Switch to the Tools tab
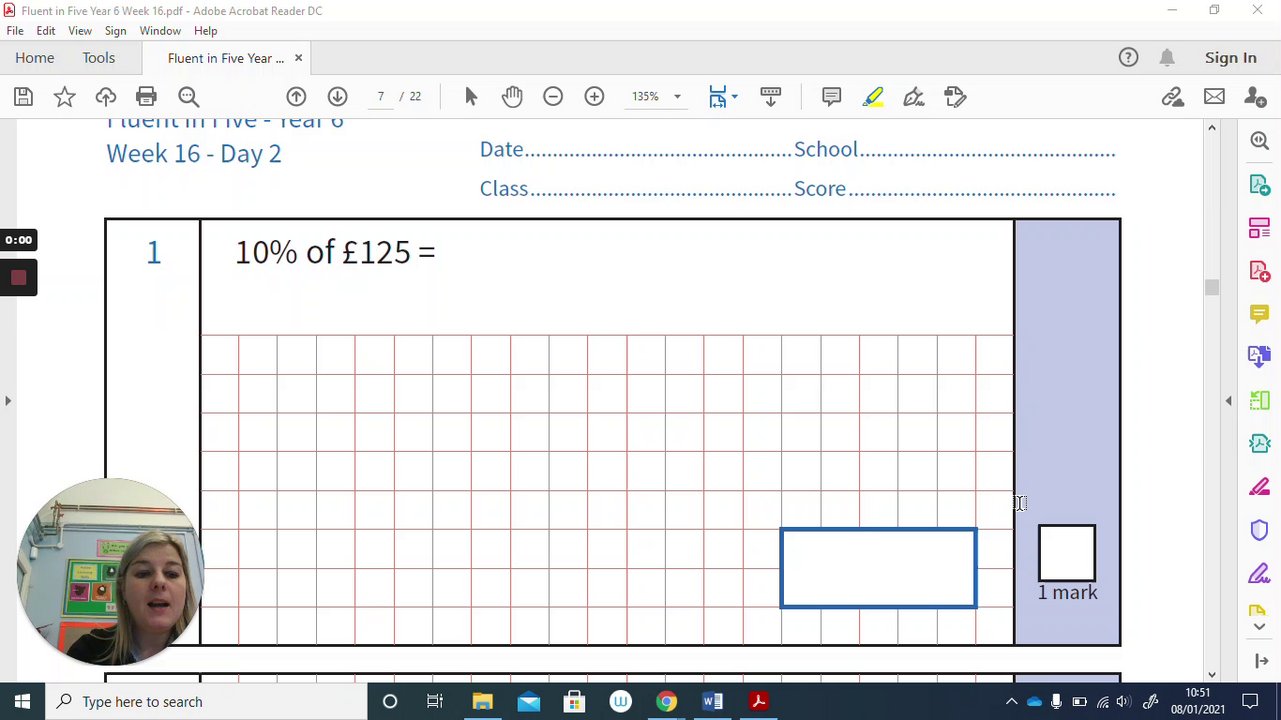 [x=99, y=58]
